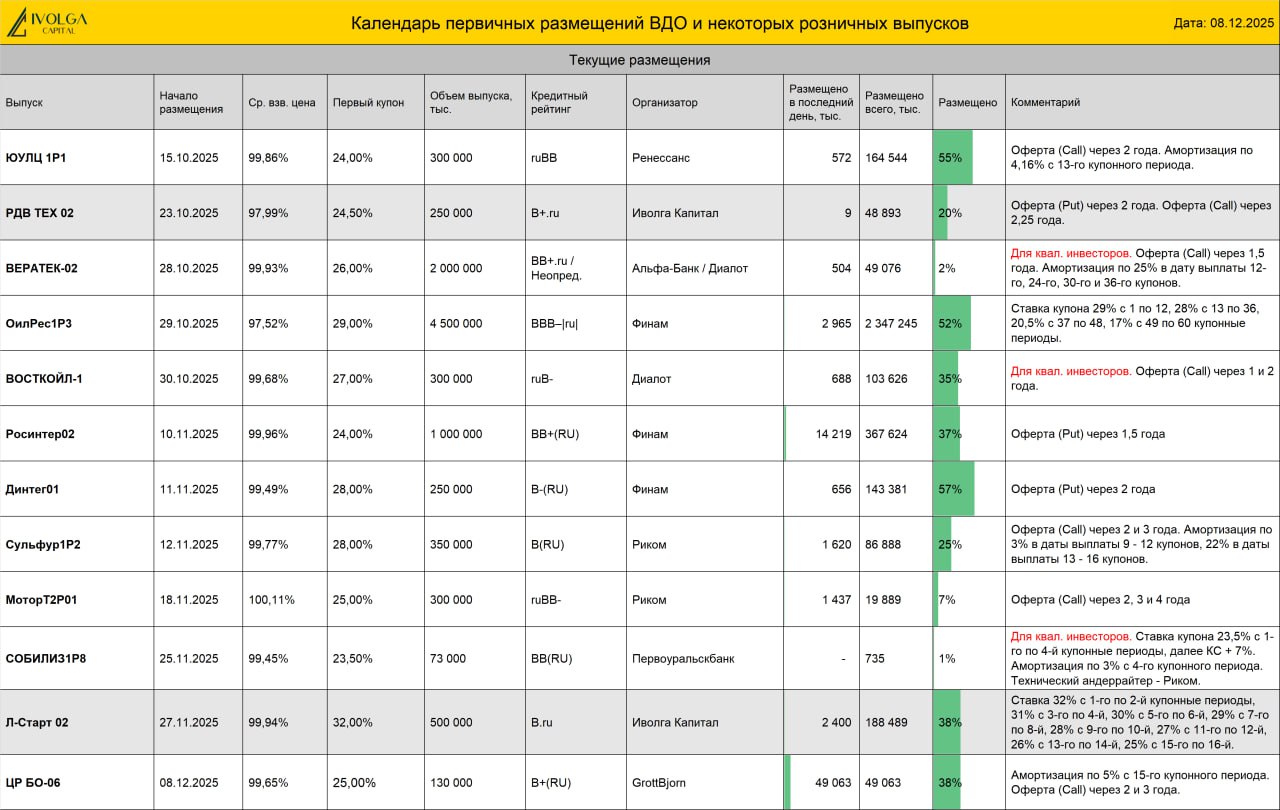Click start date 25.11.2025
This screenshot has height=810, width=1280.
coord(188,659)
